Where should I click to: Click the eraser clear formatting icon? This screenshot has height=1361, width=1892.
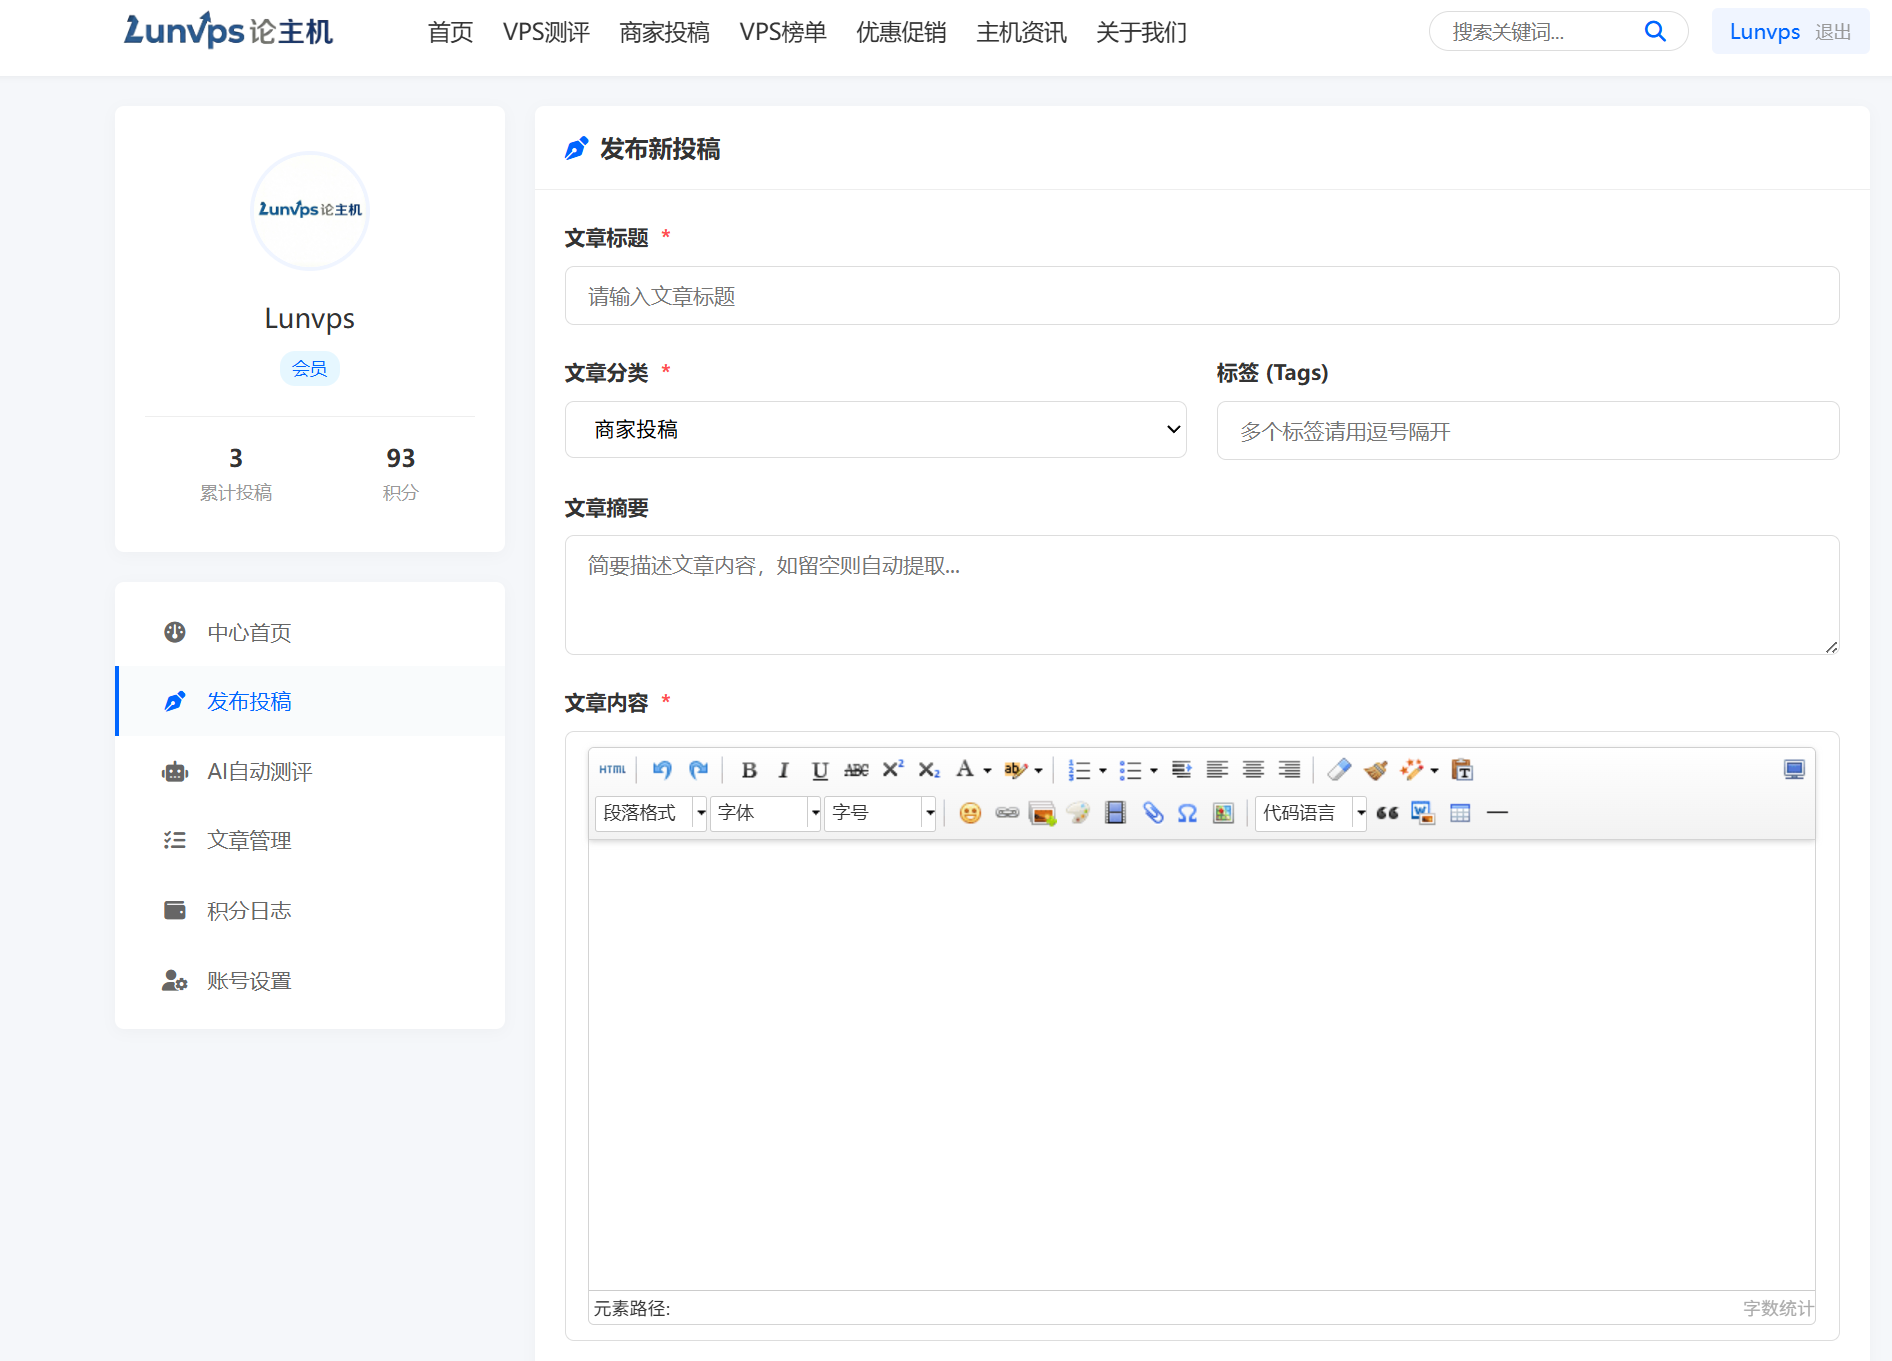pos(1338,770)
